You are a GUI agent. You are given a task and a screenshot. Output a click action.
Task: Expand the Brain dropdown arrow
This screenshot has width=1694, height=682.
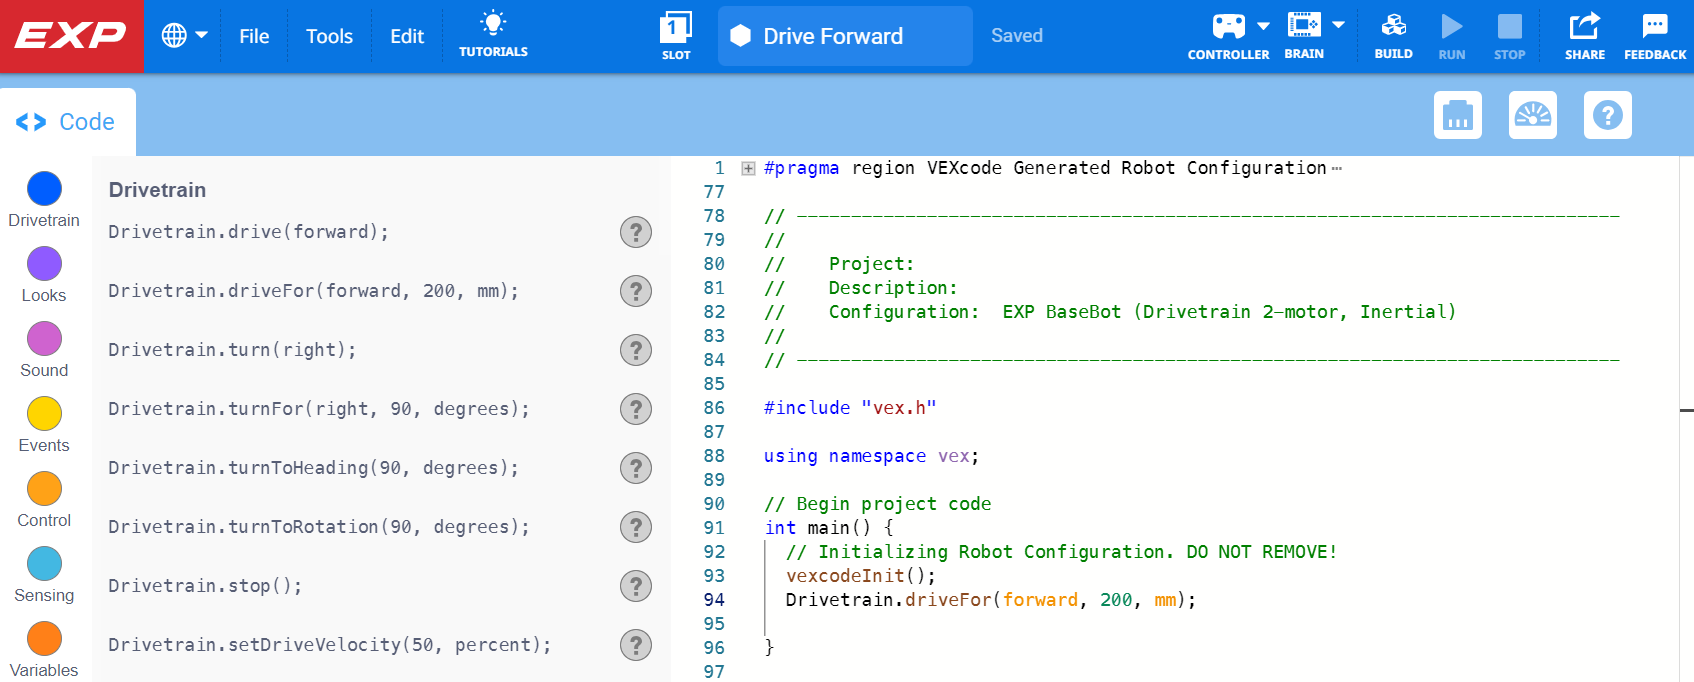point(1338,26)
